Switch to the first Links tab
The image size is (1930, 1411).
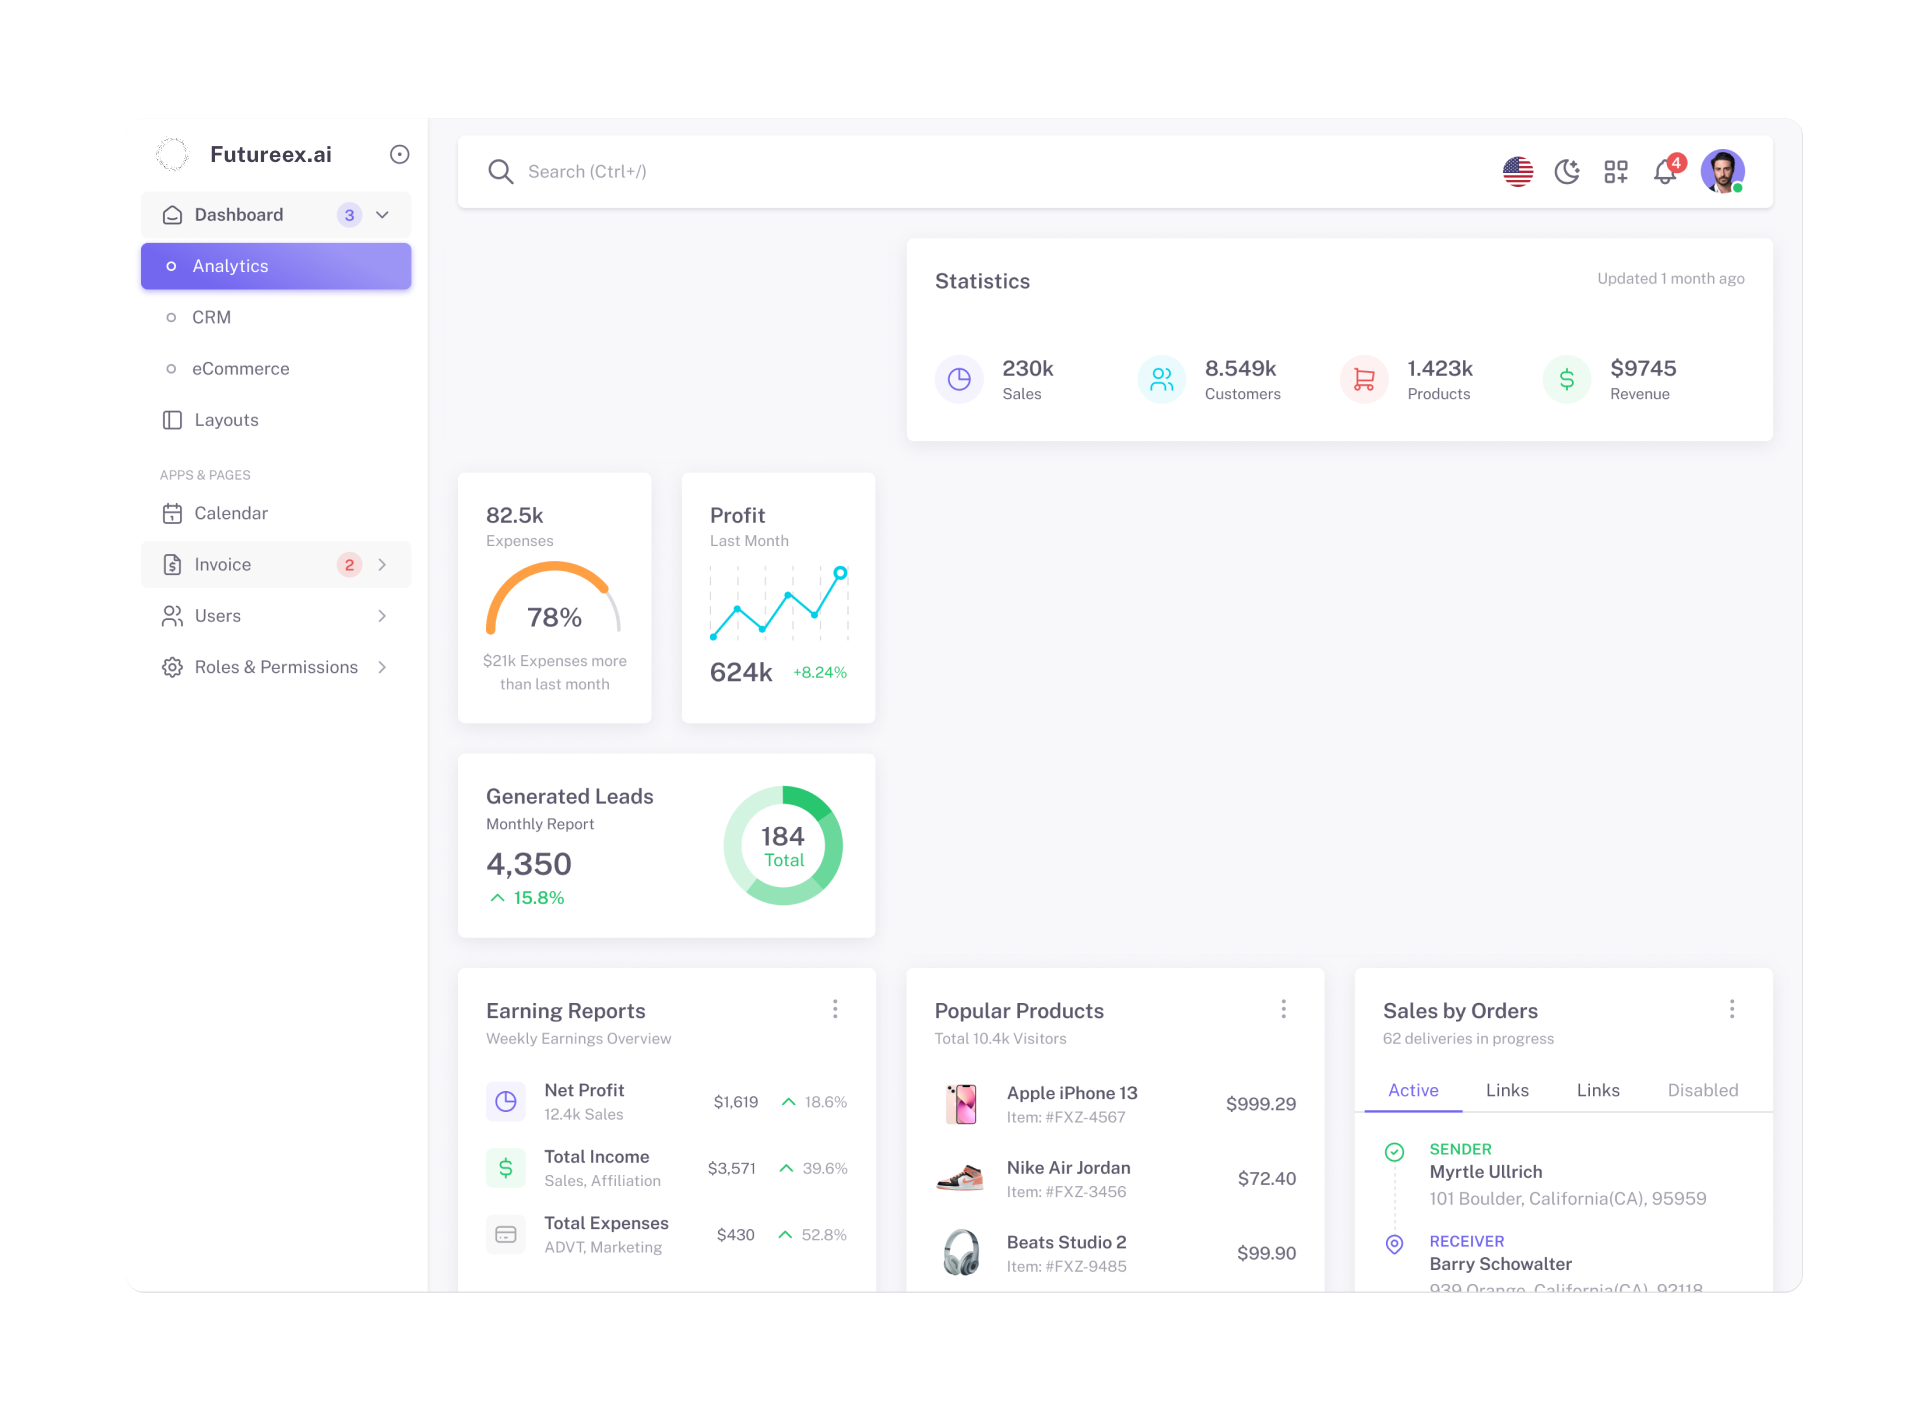(x=1507, y=1090)
